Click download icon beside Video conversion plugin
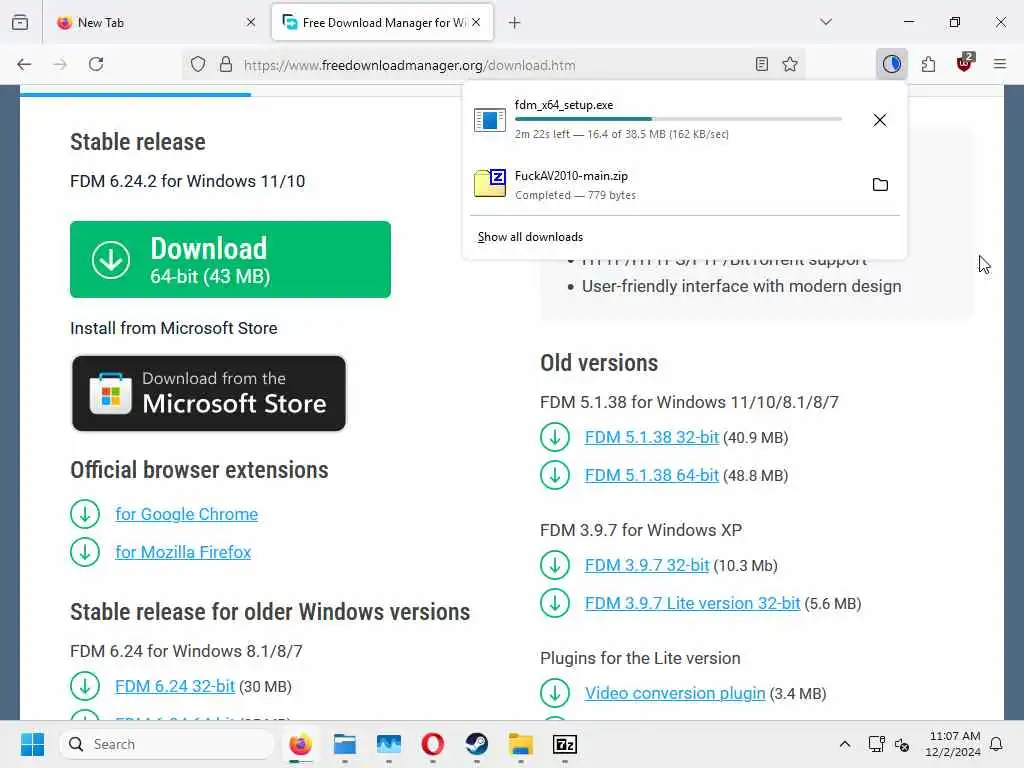 [555, 694]
